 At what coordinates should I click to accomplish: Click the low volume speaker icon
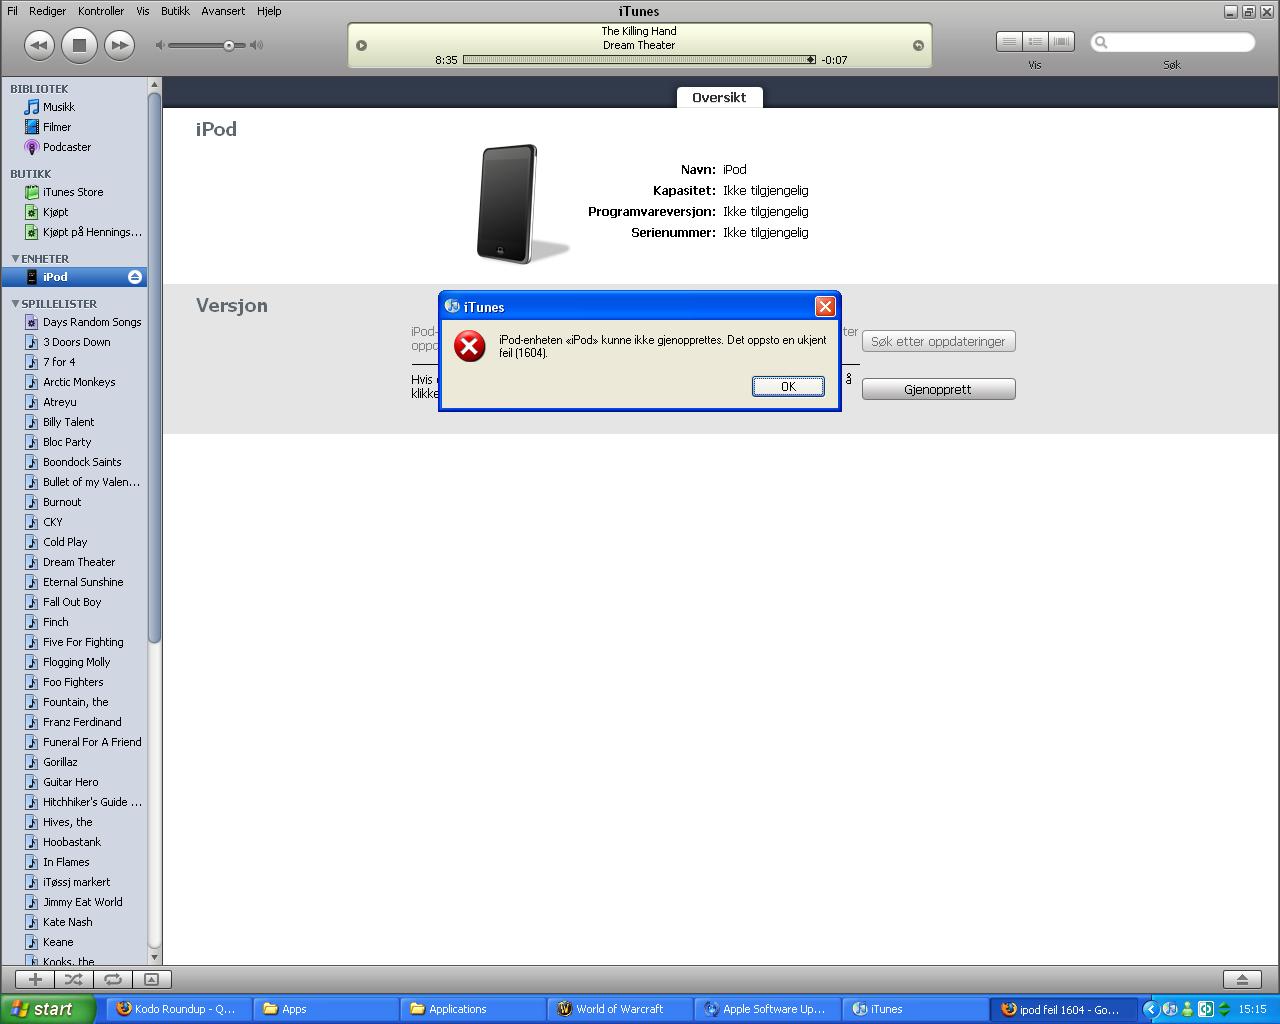(160, 45)
